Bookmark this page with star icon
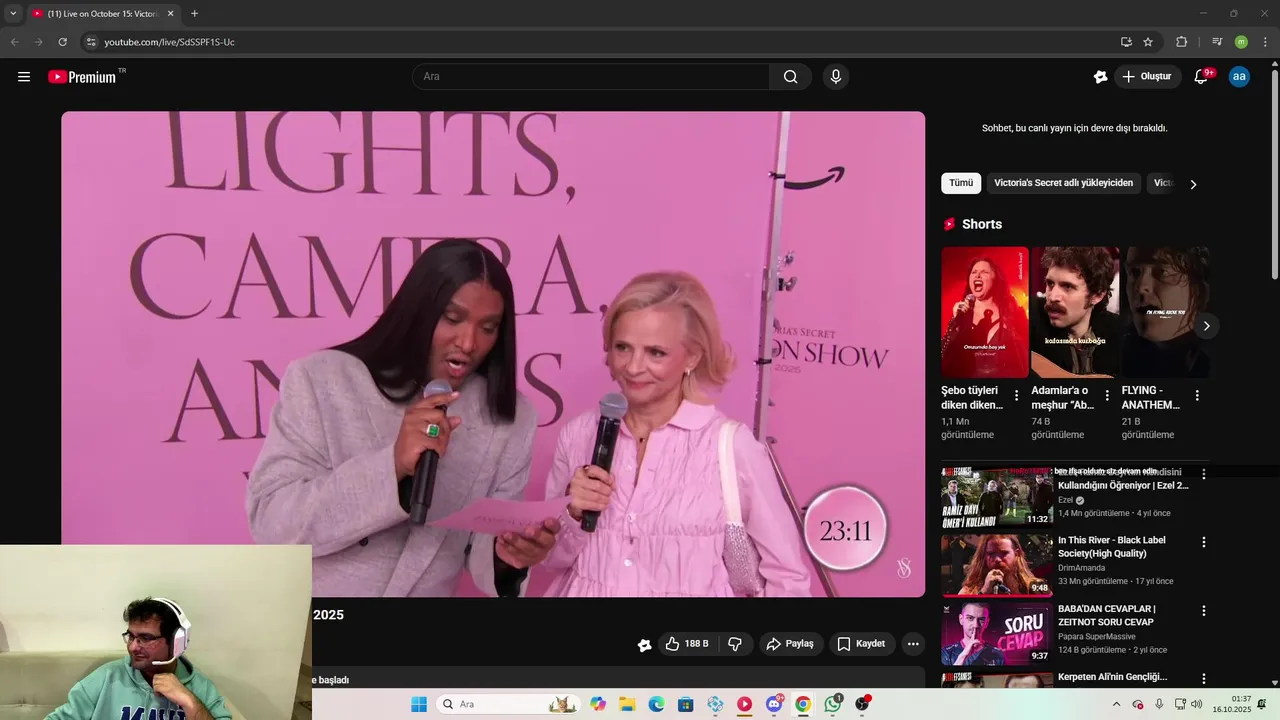 click(x=1148, y=42)
